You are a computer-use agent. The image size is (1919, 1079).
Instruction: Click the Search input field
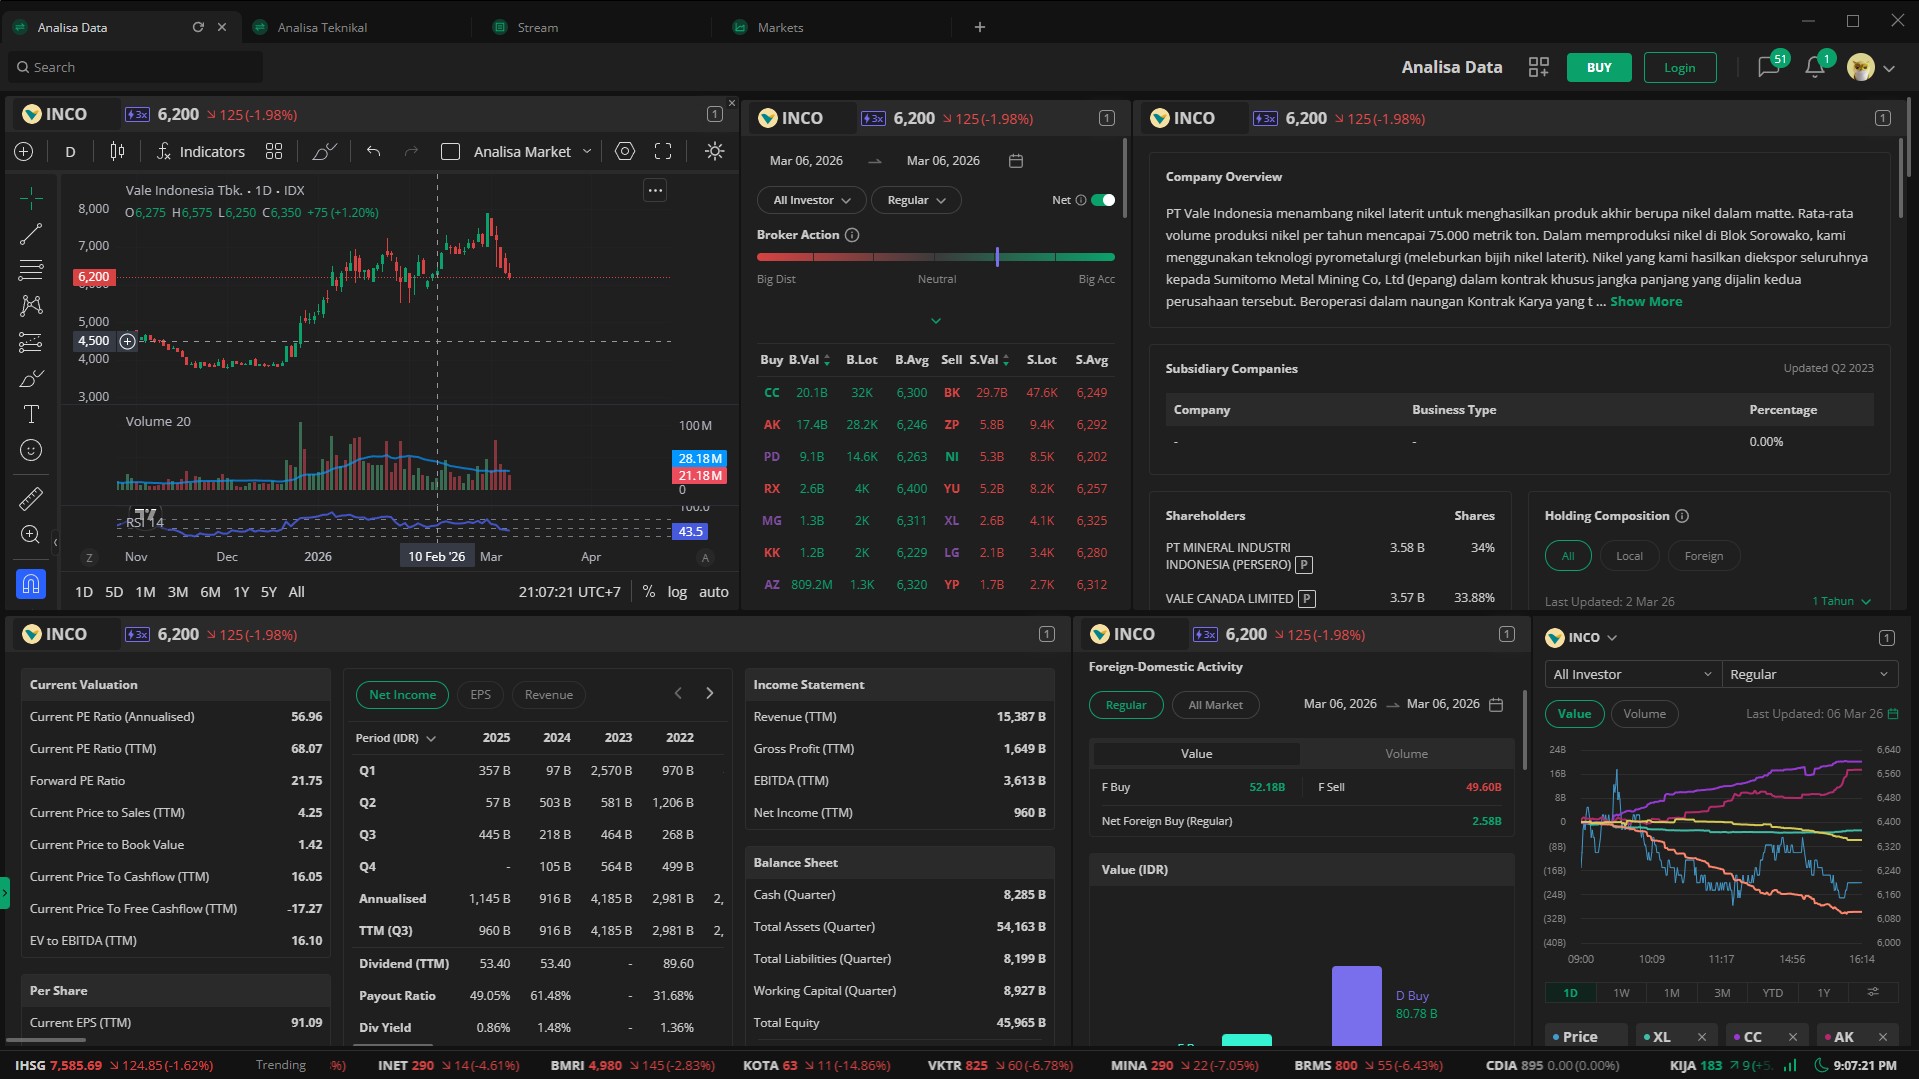pos(140,67)
